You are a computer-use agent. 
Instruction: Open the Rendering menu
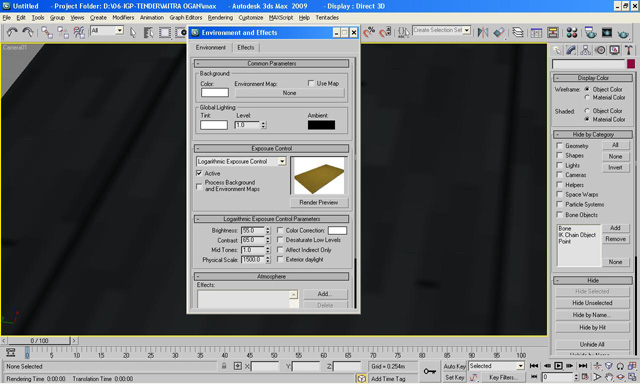[x=220, y=18]
